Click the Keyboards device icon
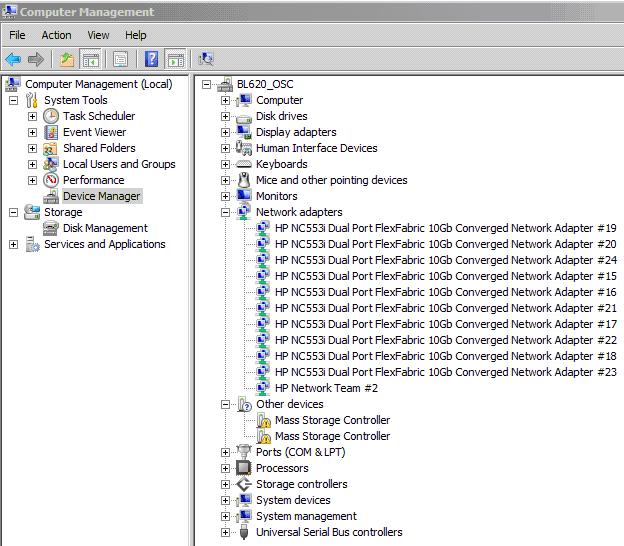 tap(244, 164)
